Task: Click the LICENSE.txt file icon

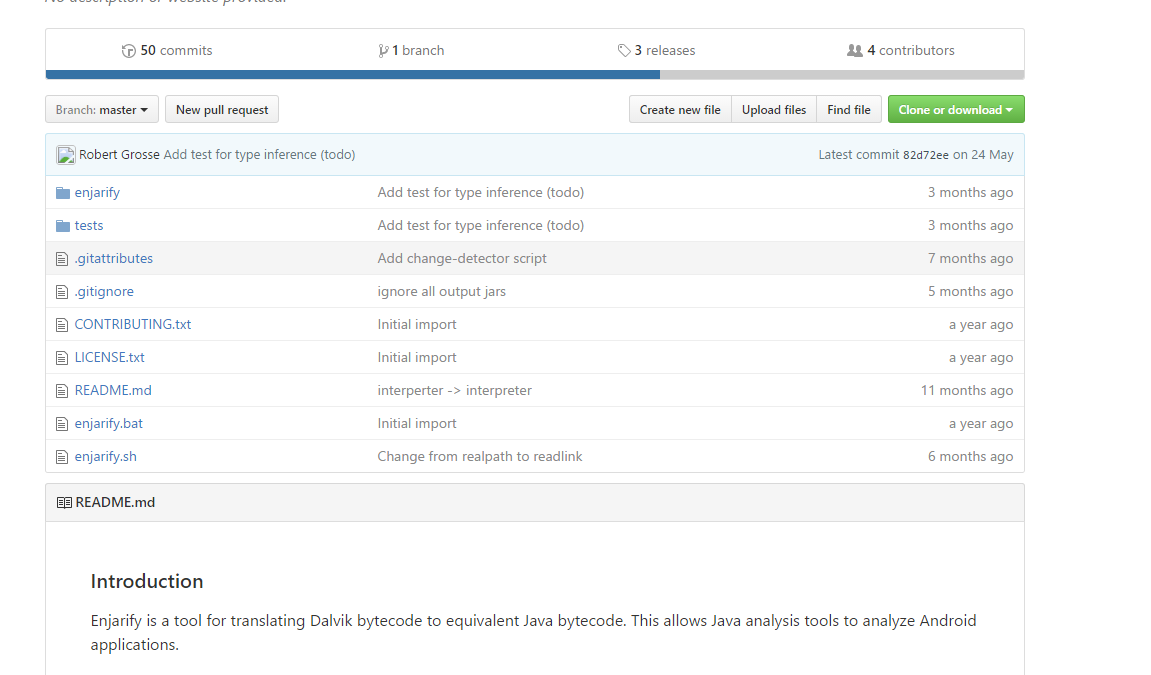Action: pyautogui.click(x=62, y=358)
